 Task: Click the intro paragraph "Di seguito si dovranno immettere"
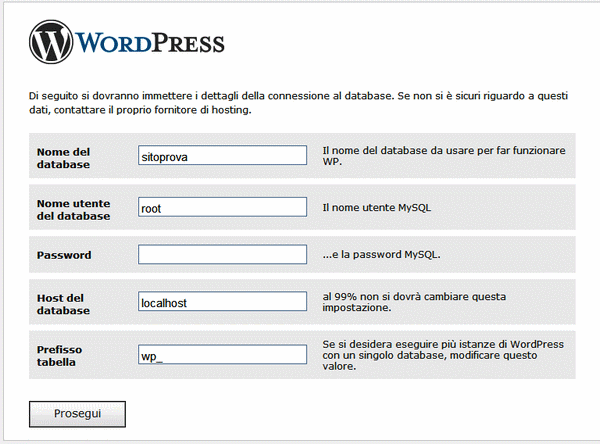click(298, 103)
